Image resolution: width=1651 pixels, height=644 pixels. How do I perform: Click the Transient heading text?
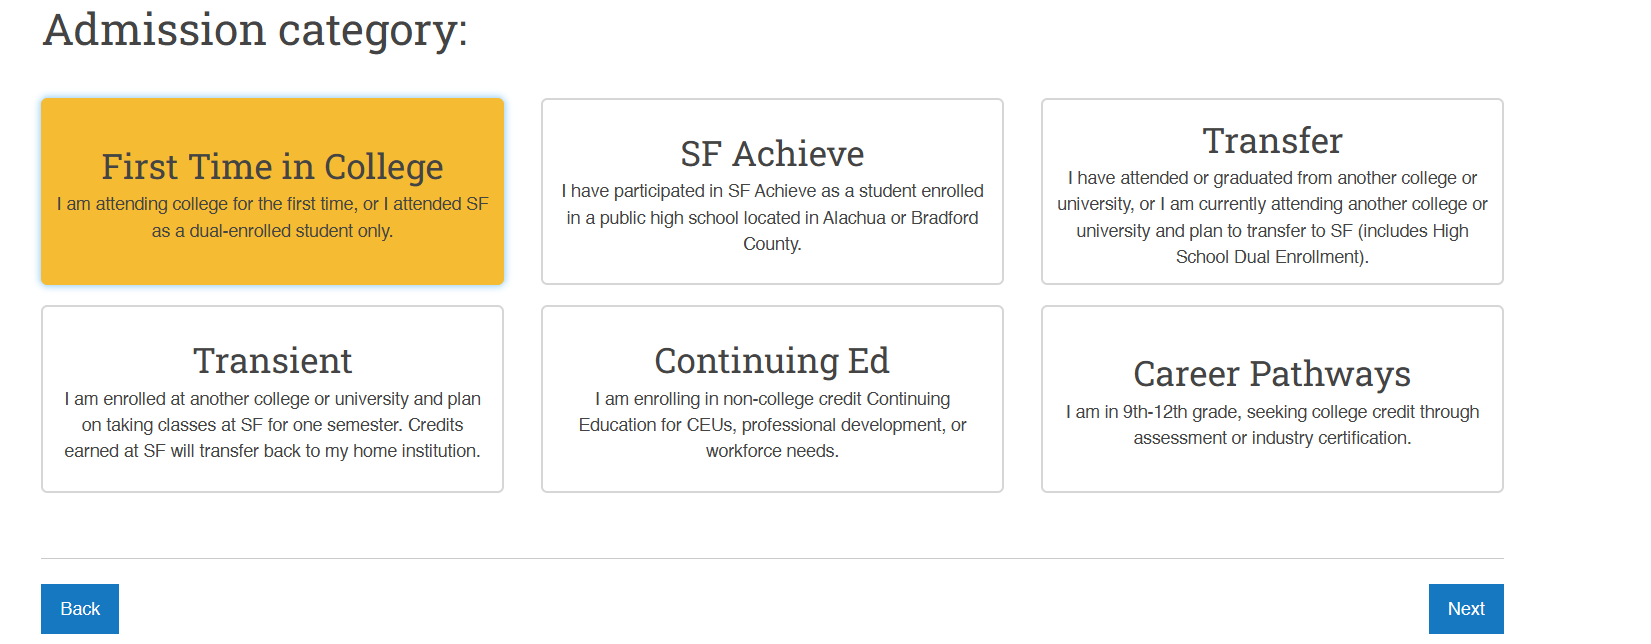(x=272, y=361)
